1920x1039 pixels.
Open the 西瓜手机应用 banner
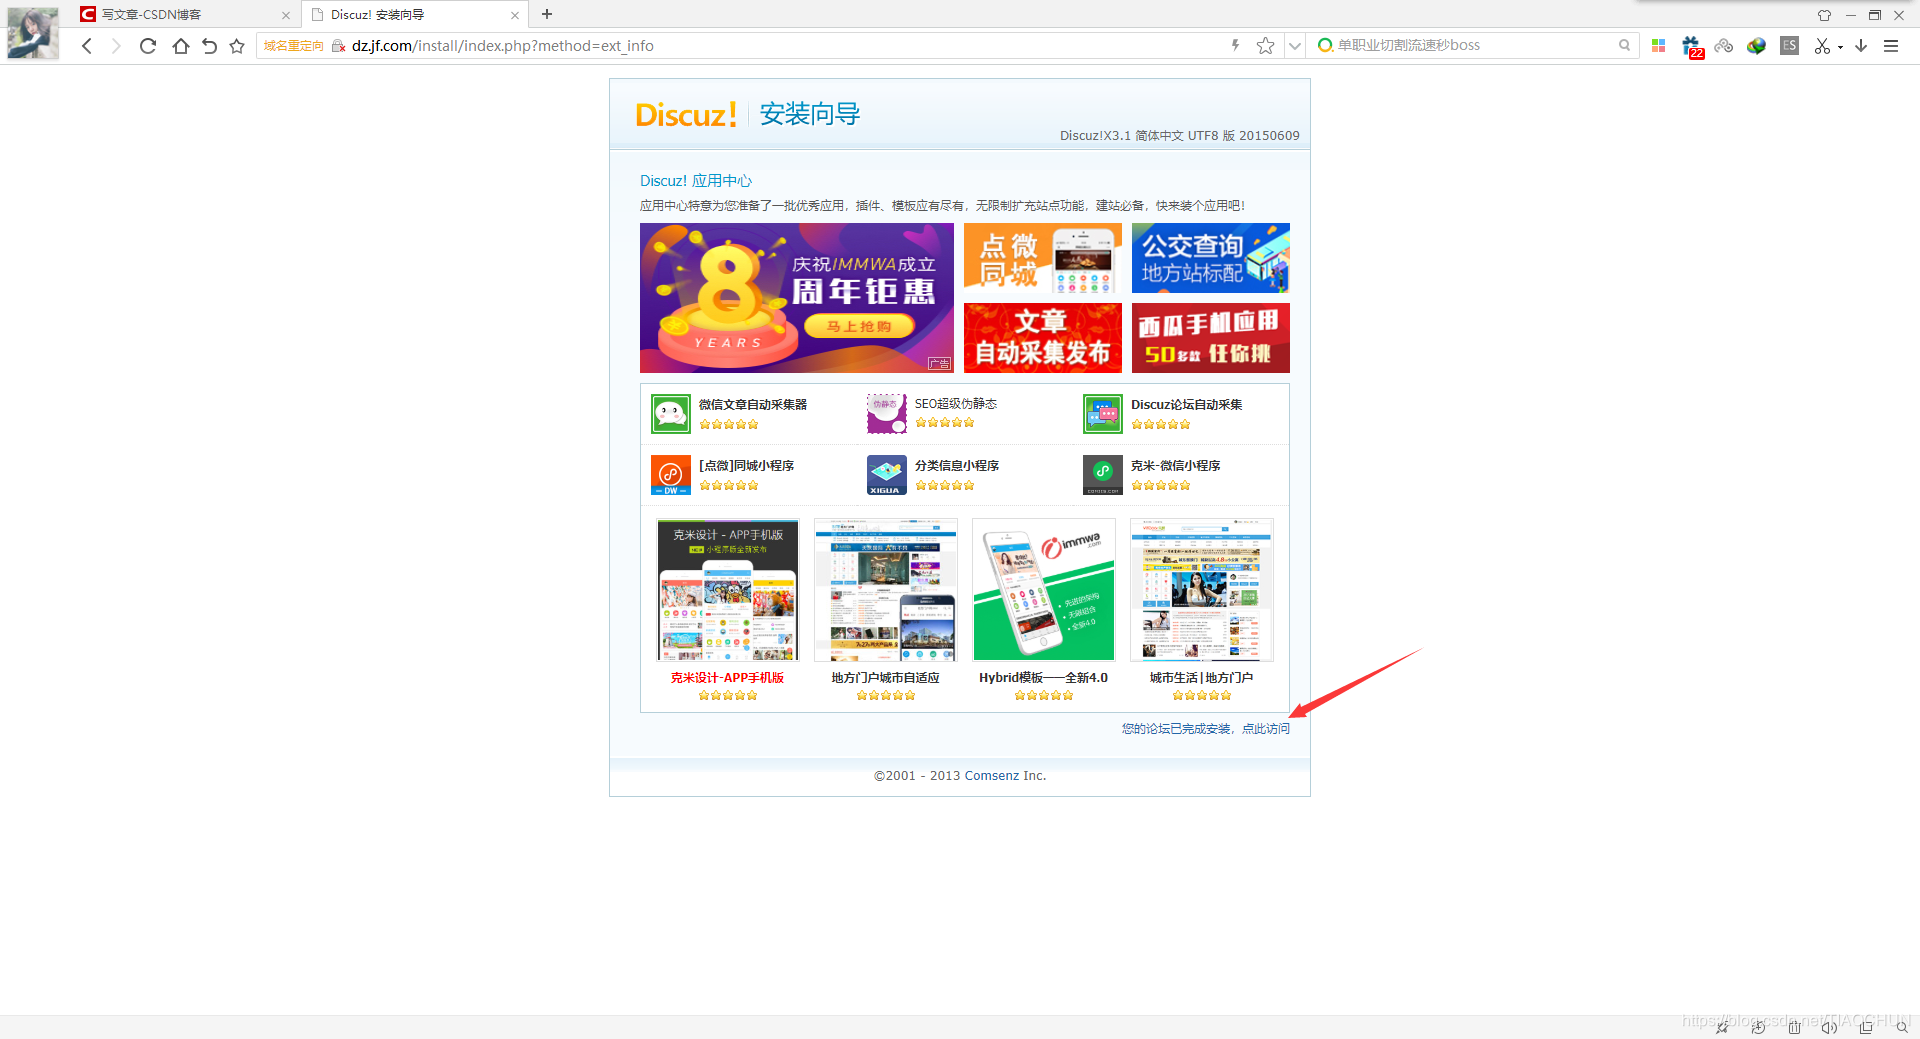pyautogui.click(x=1211, y=338)
